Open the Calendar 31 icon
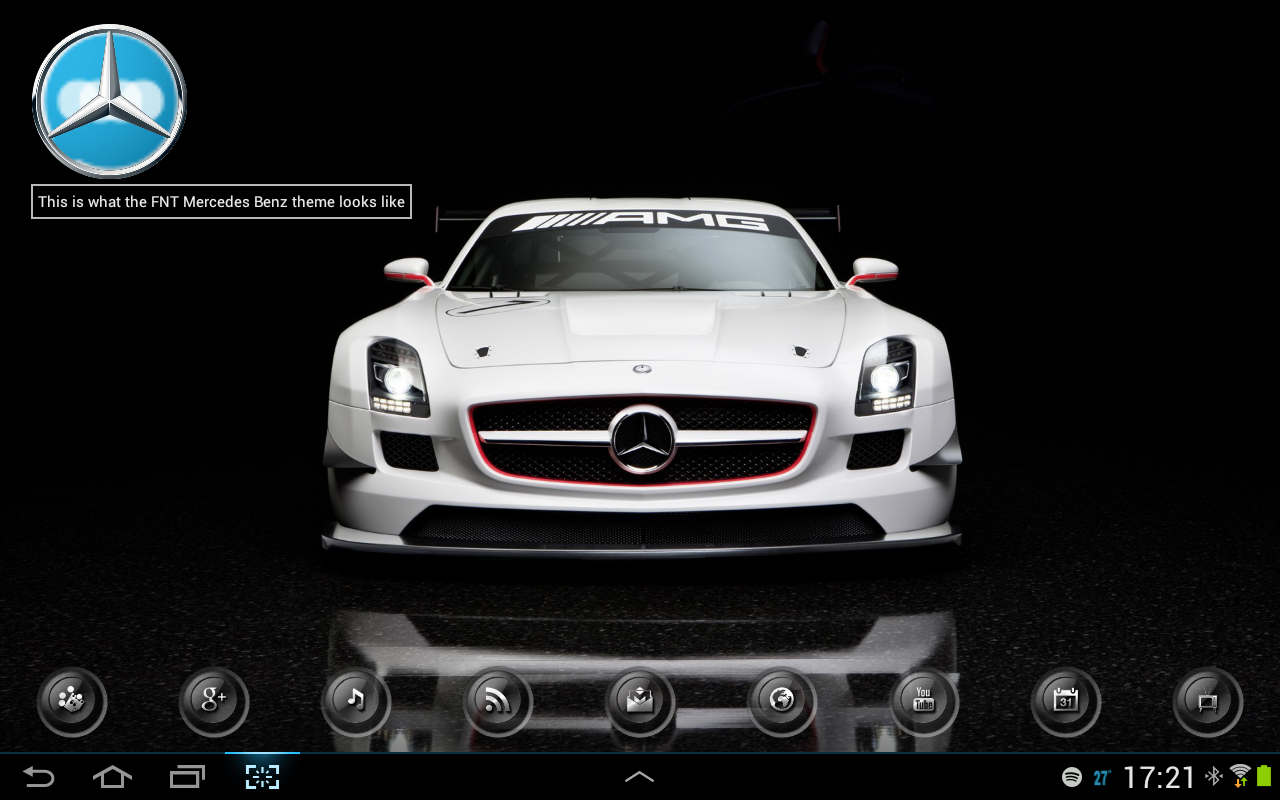 (x=1066, y=701)
